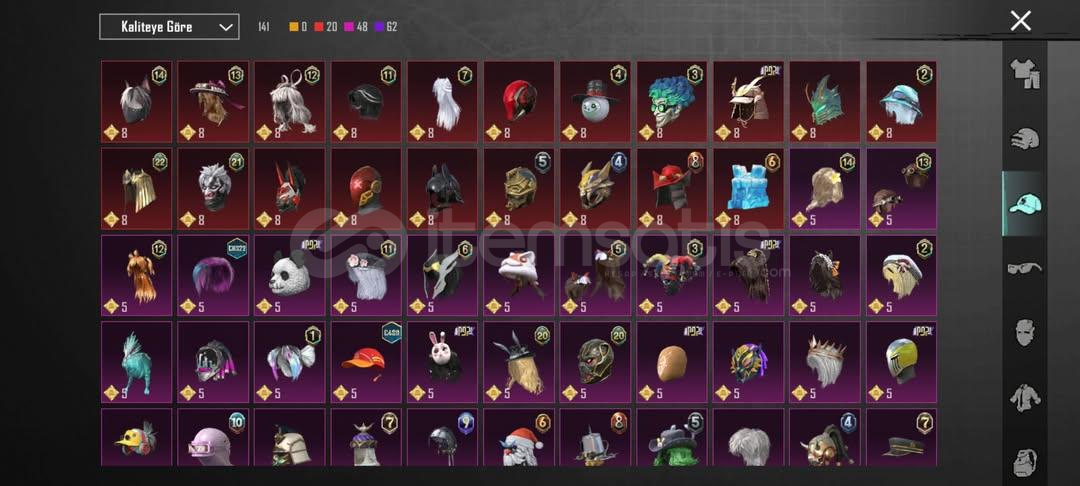
Task: Pick the red and orange baseball cap
Action: [x=366, y=362]
